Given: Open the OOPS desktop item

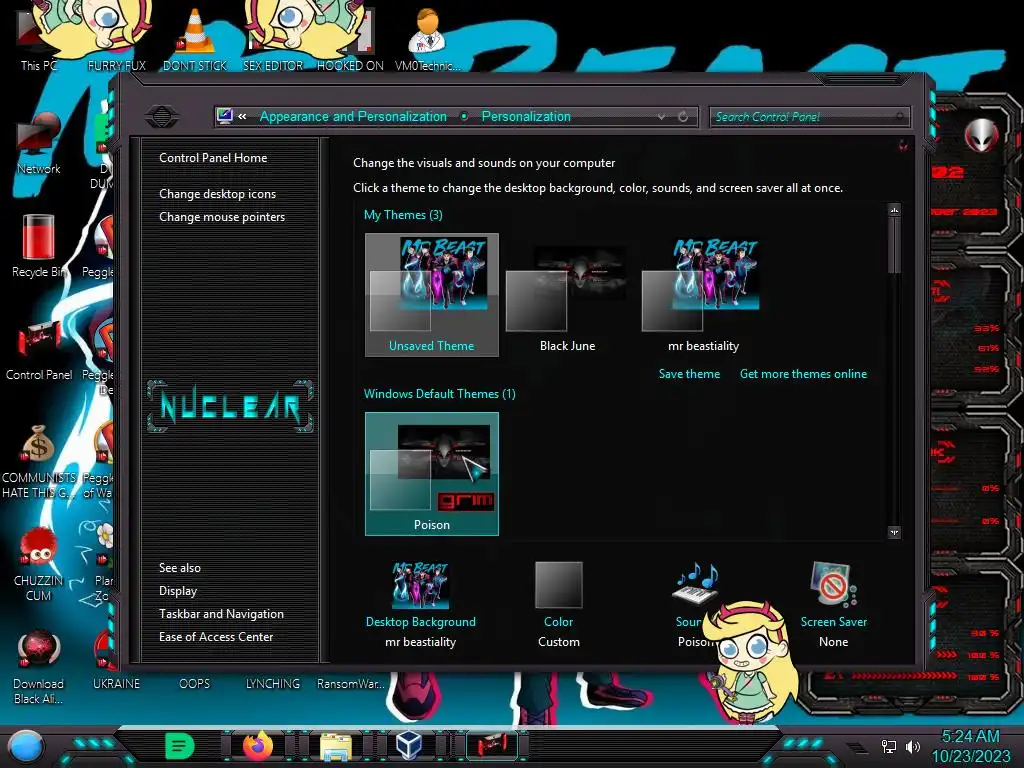Looking at the screenshot, I should (195, 684).
